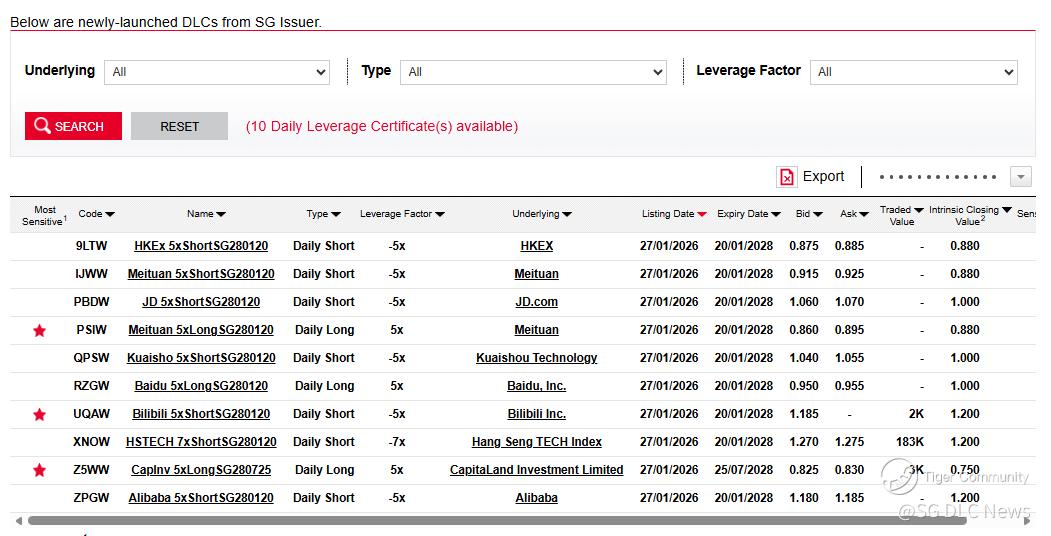The image size is (1051, 536).
Task: Click the Listing Date red sort arrow
Action: coord(702,214)
